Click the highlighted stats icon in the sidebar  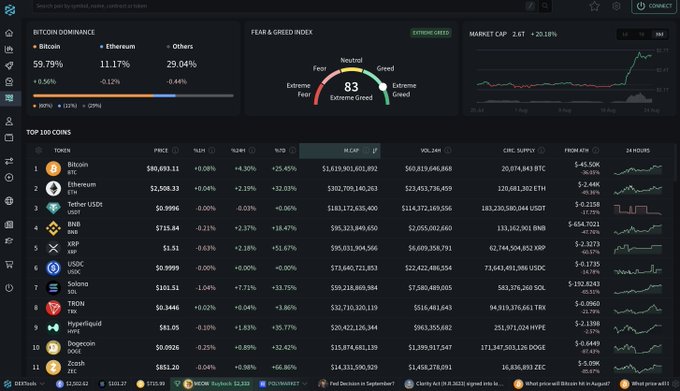point(9,98)
